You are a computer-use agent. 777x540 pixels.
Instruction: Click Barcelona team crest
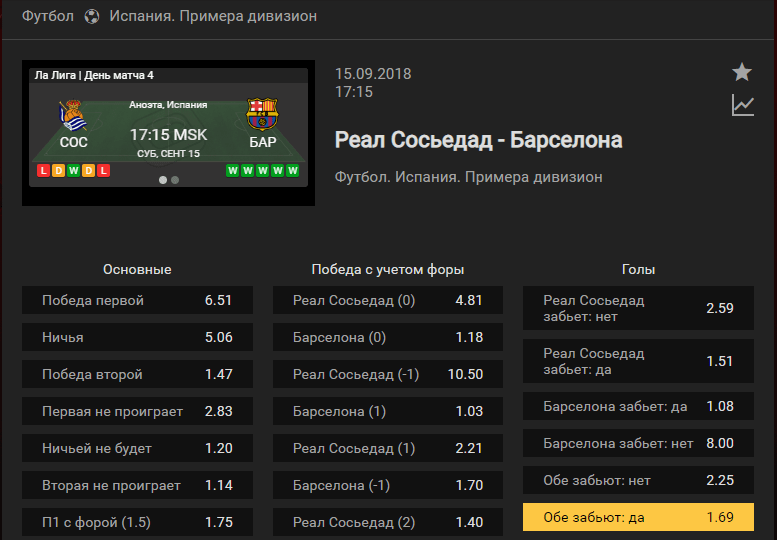(262, 114)
